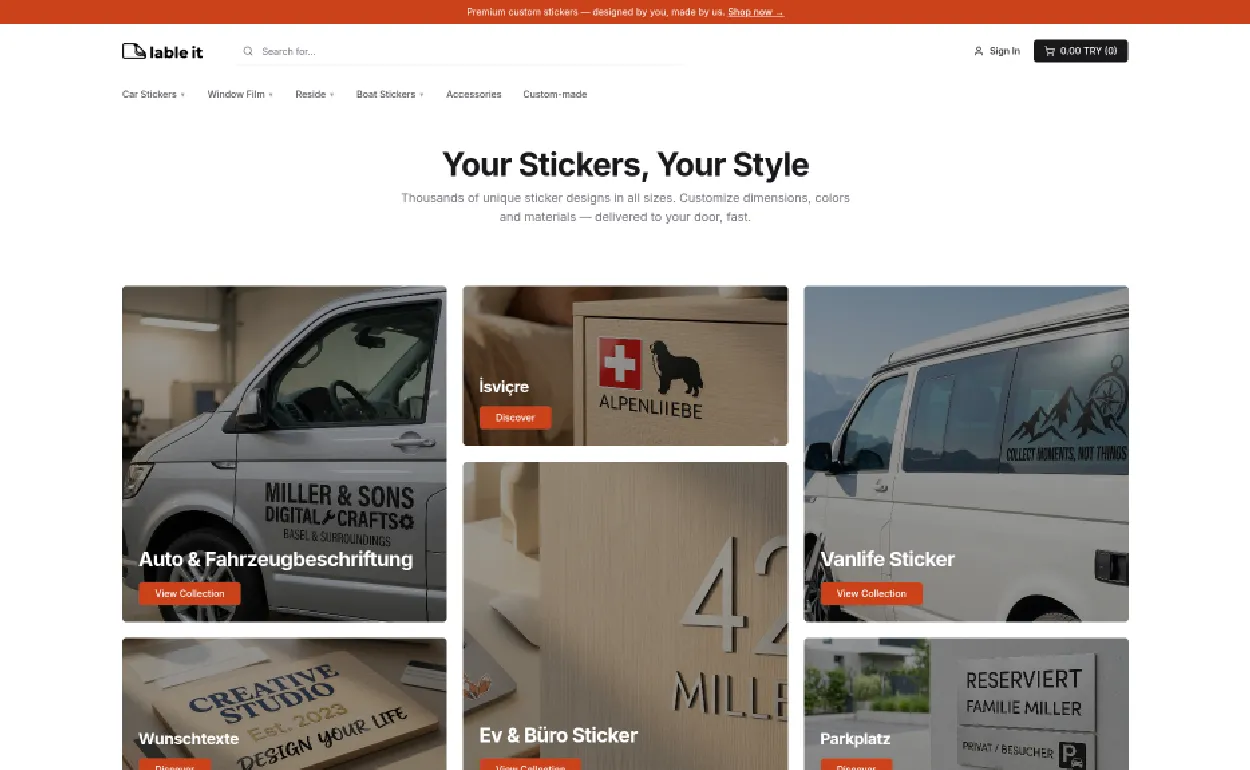The image size is (1250, 770).
Task: Open the Ev & Büro Sticker tile
Action: (x=625, y=616)
